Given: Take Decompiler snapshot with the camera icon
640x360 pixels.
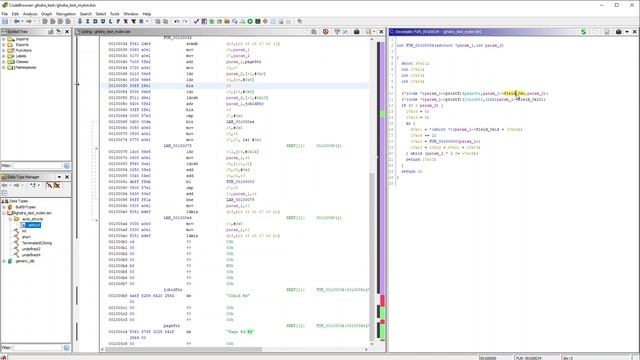Looking at the screenshot, I should 618,31.
